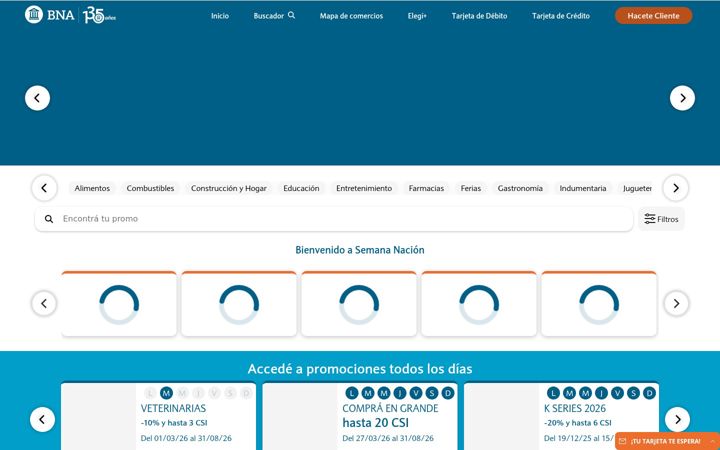Viewport: 720px width, 450px height.
Task: Click the text 'Del 01/03/26 al 31/08/26'
Action: [x=186, y=439]
